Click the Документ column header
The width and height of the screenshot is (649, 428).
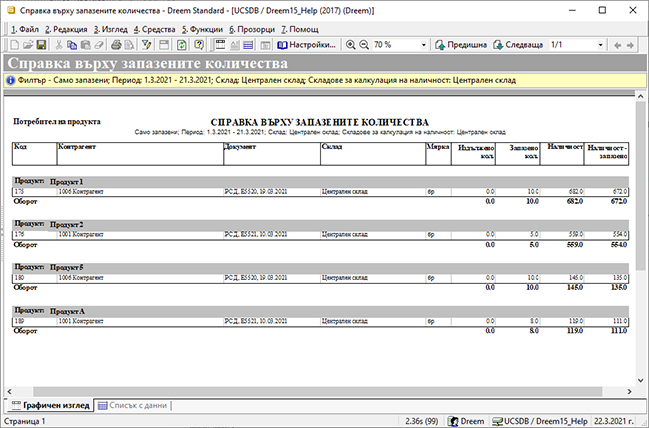[272, 154]
